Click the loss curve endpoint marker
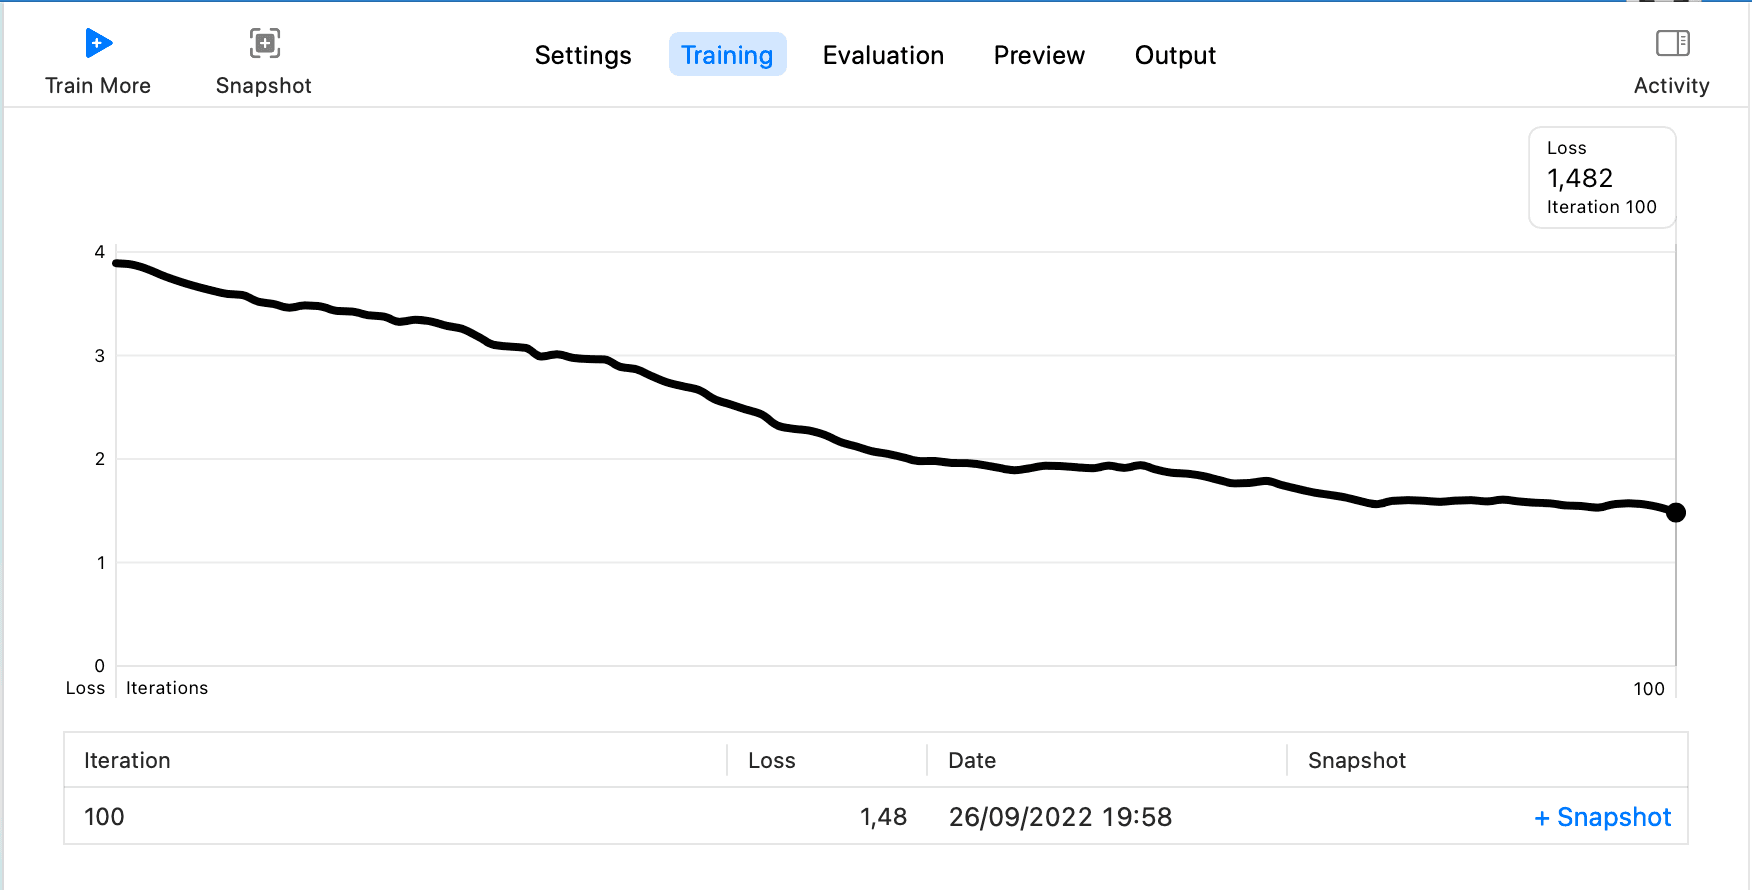Viewport: 1752px width, 890px height. point(1676,512)
